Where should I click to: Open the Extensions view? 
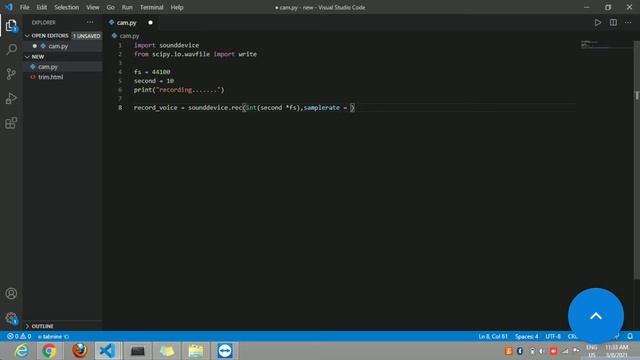coord(11,123)
